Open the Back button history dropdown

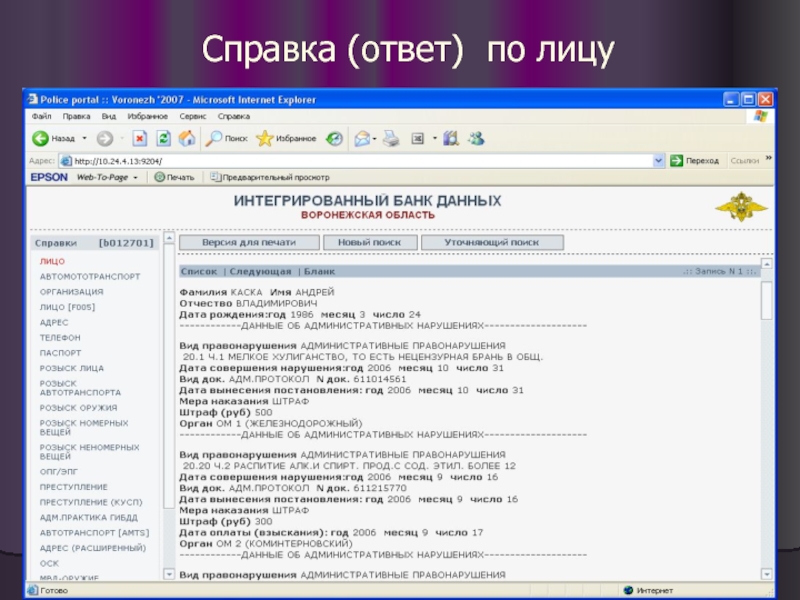coord(84,138)
